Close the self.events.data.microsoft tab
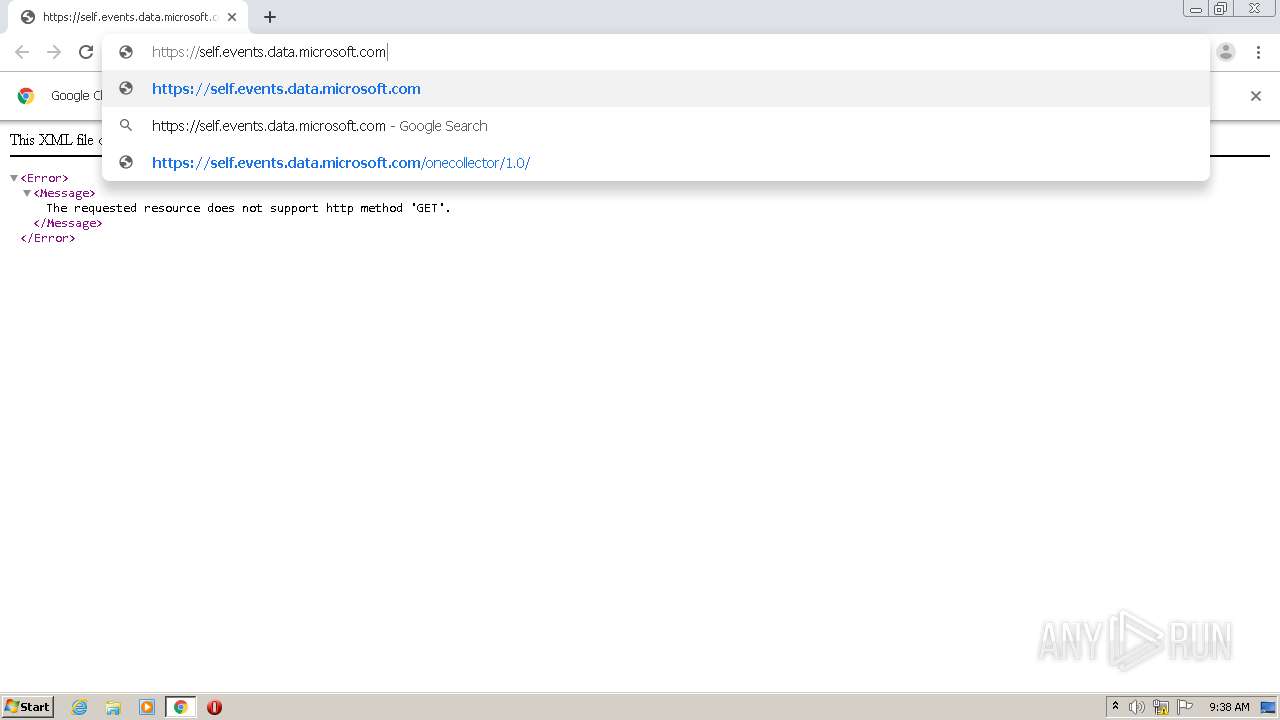The width and height of the screenshot is (1280, 720). [x=232, y=17]
